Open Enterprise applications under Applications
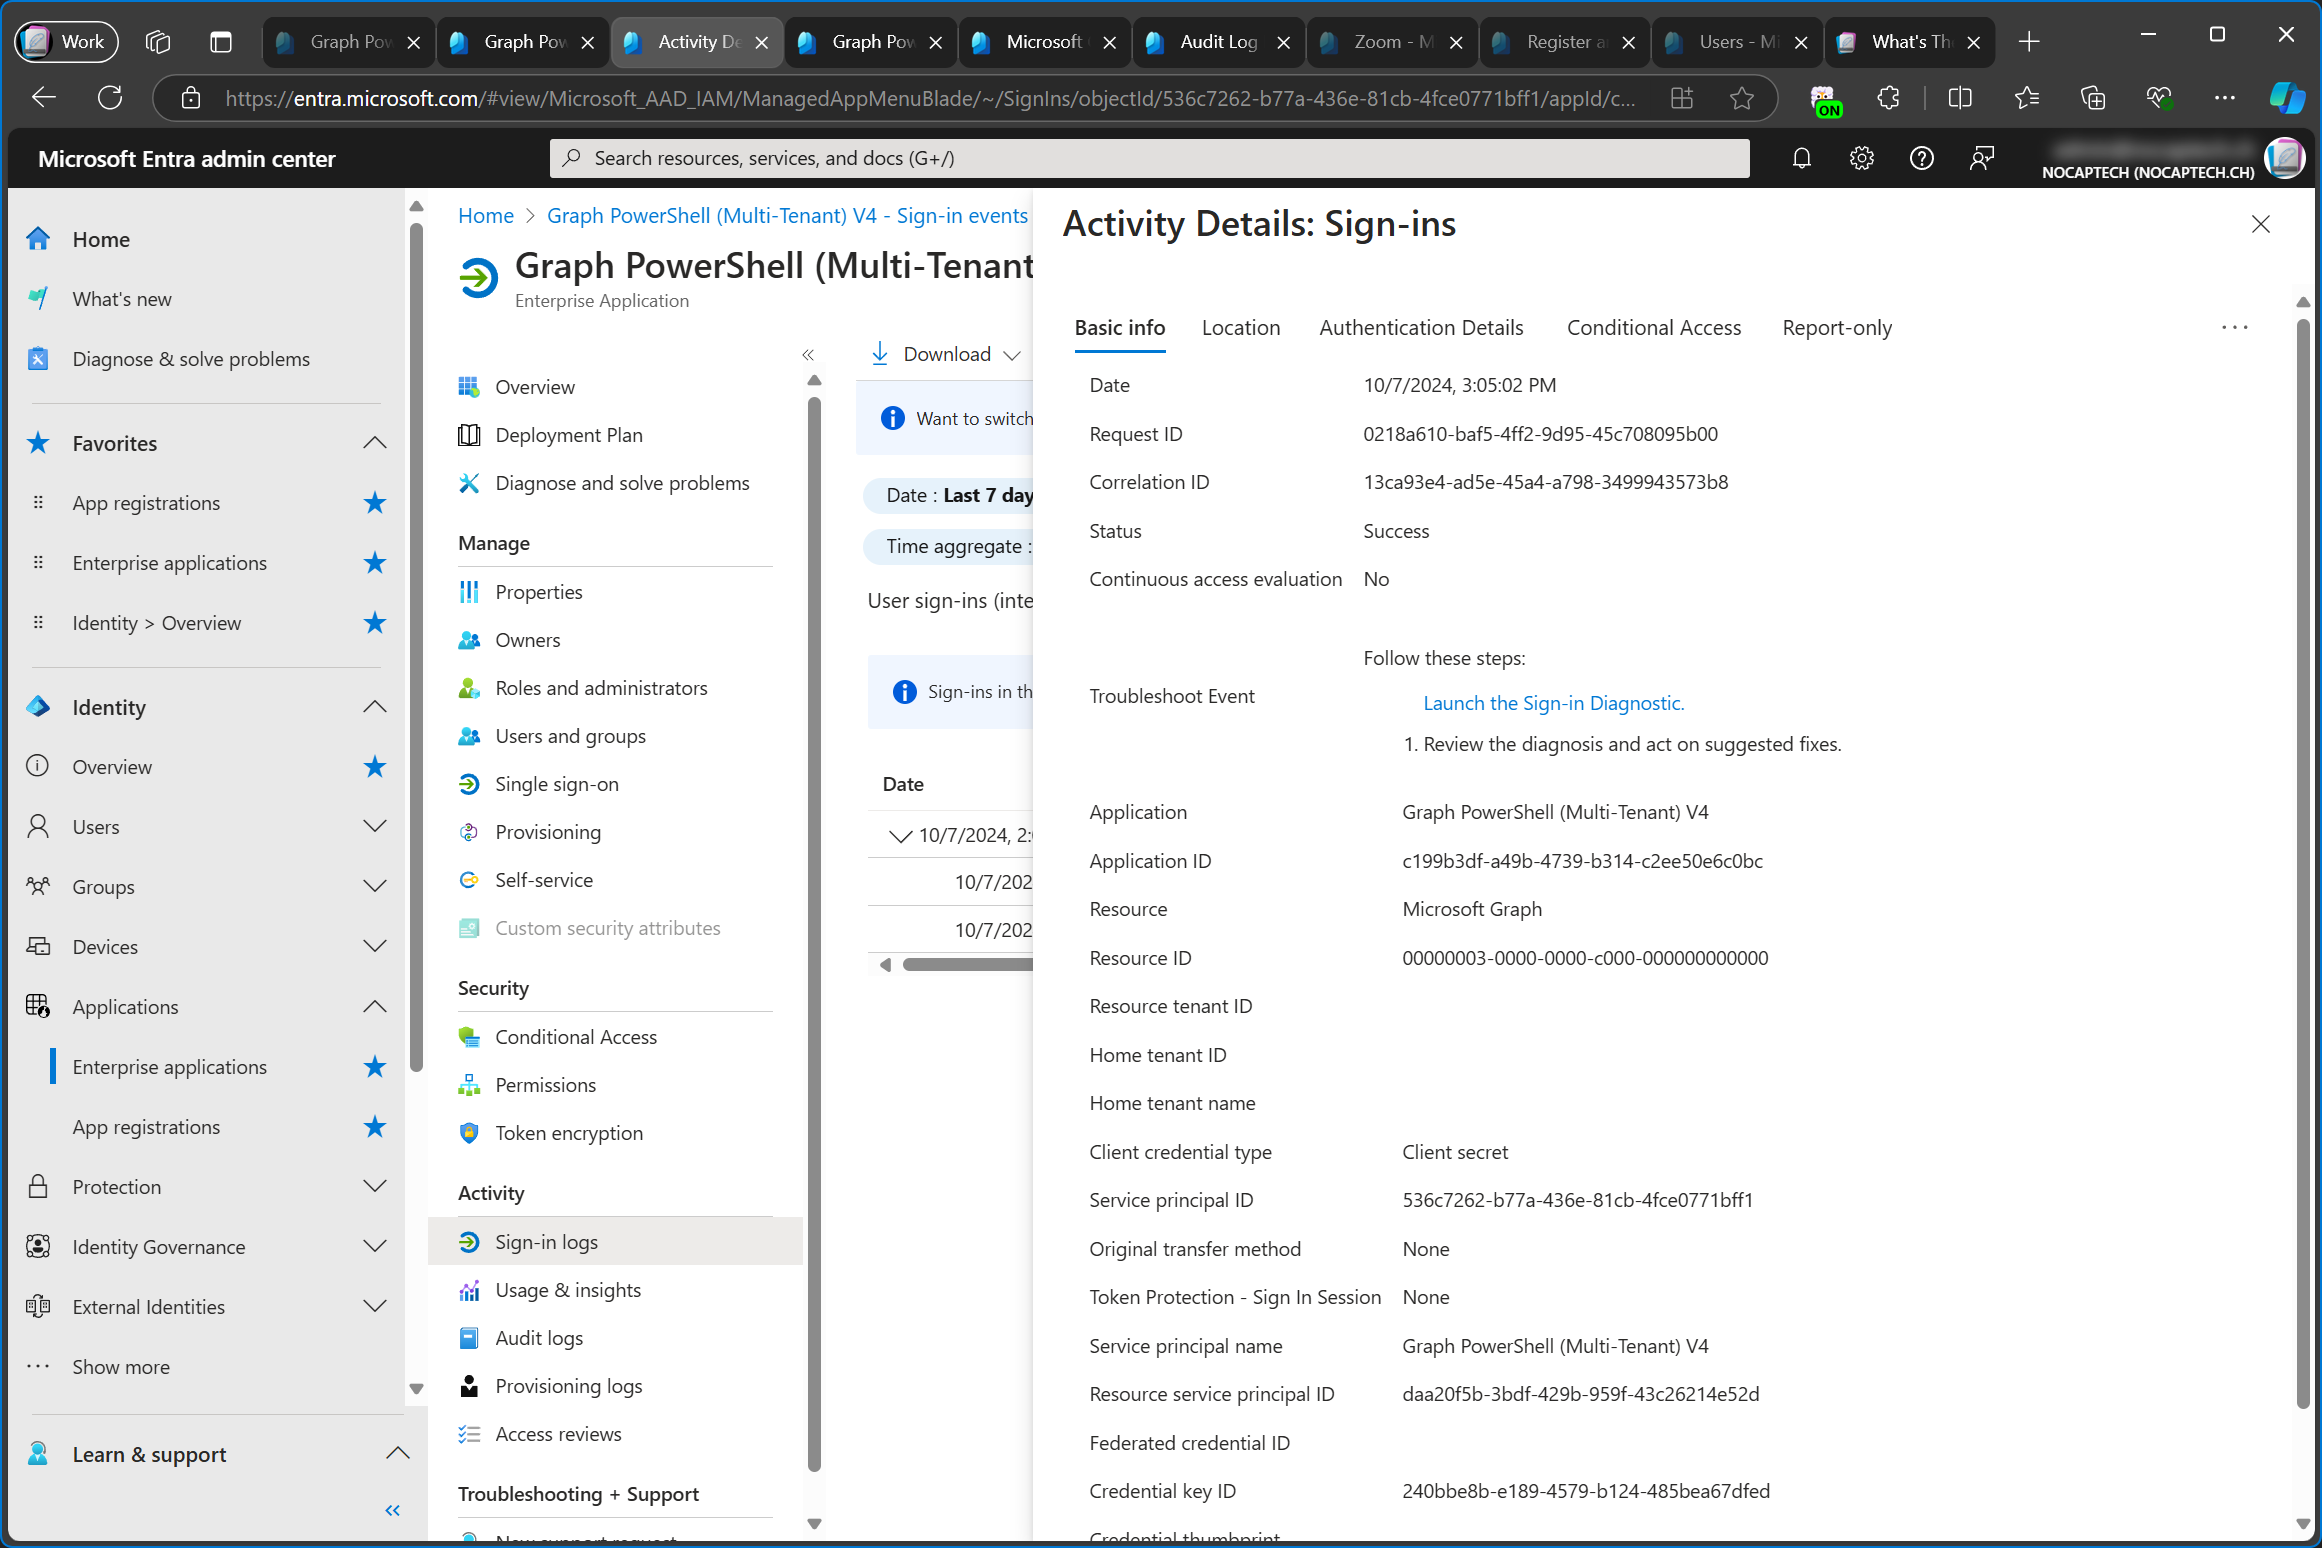The height and width of the screenshot is (1548, 2322). 169,1067
